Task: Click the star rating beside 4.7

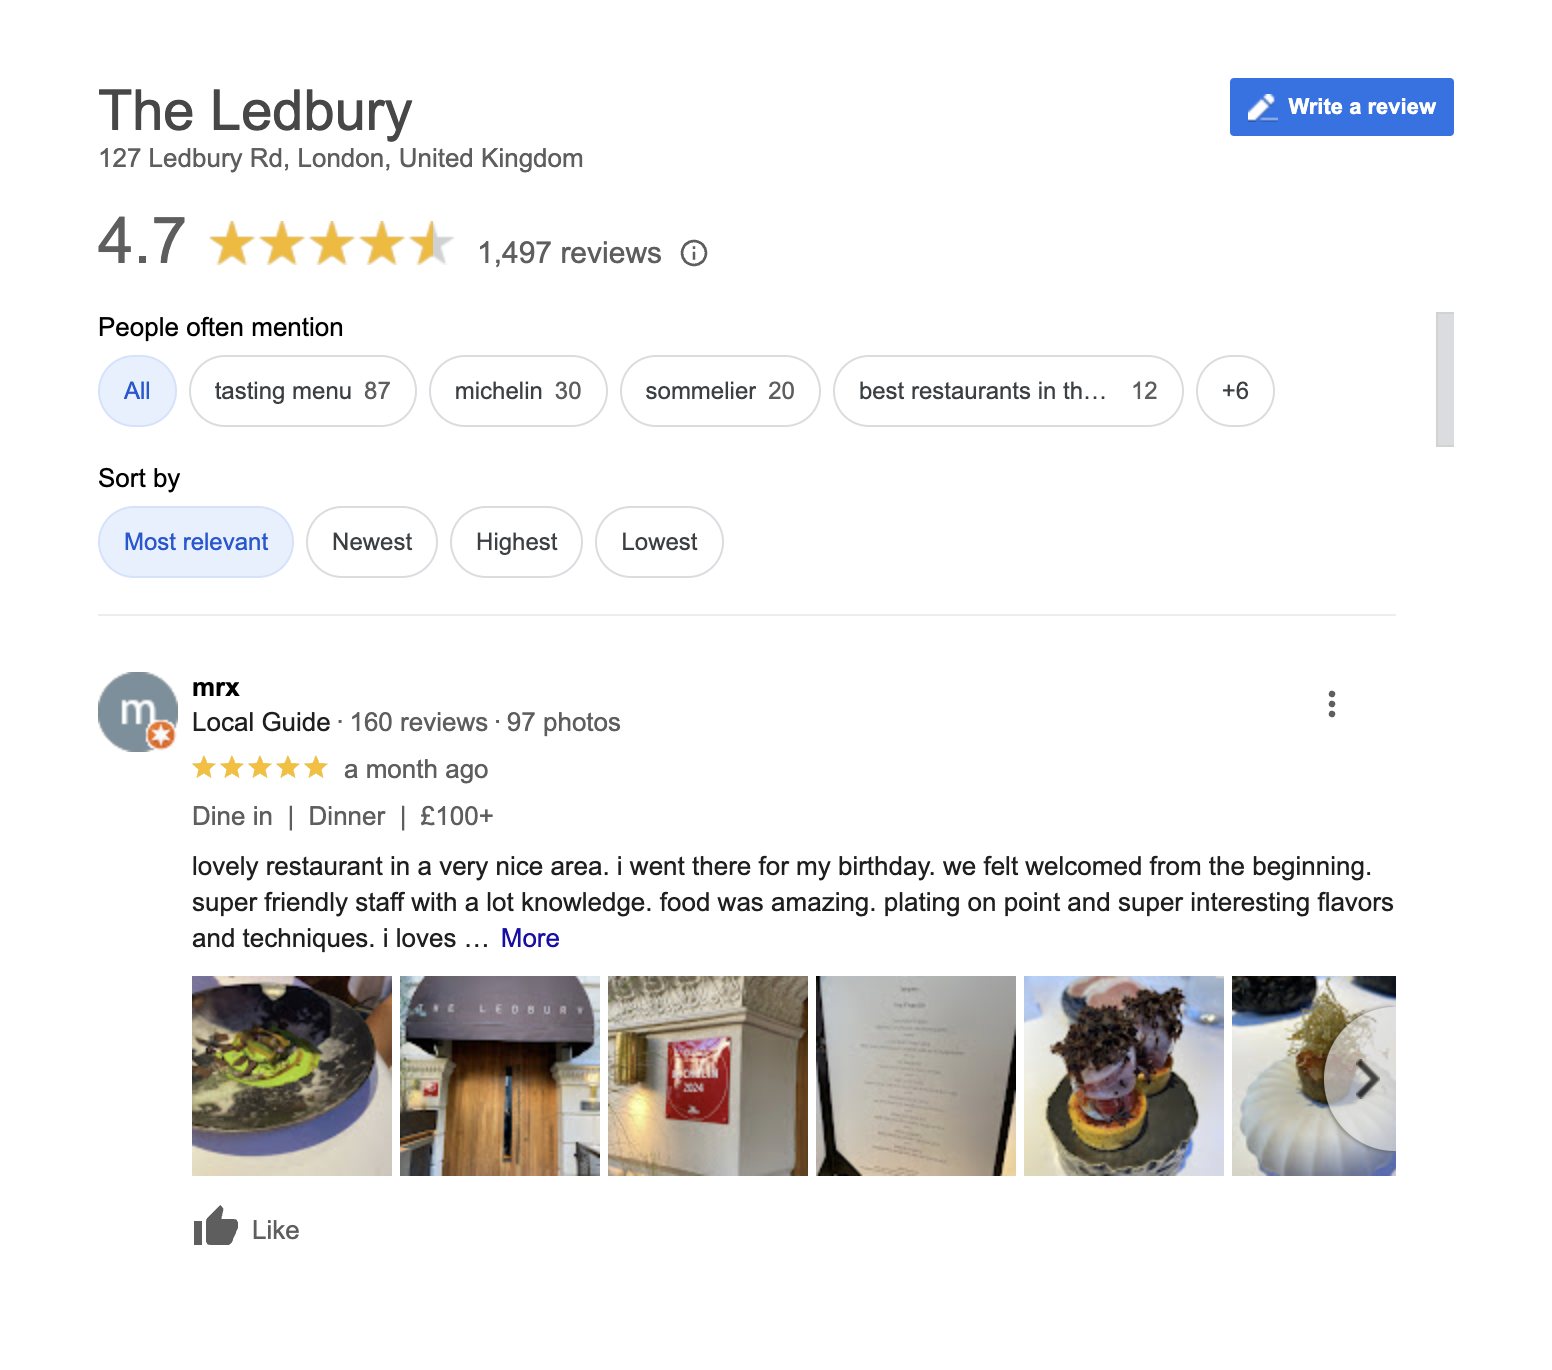Action: [x=332, y=244]
